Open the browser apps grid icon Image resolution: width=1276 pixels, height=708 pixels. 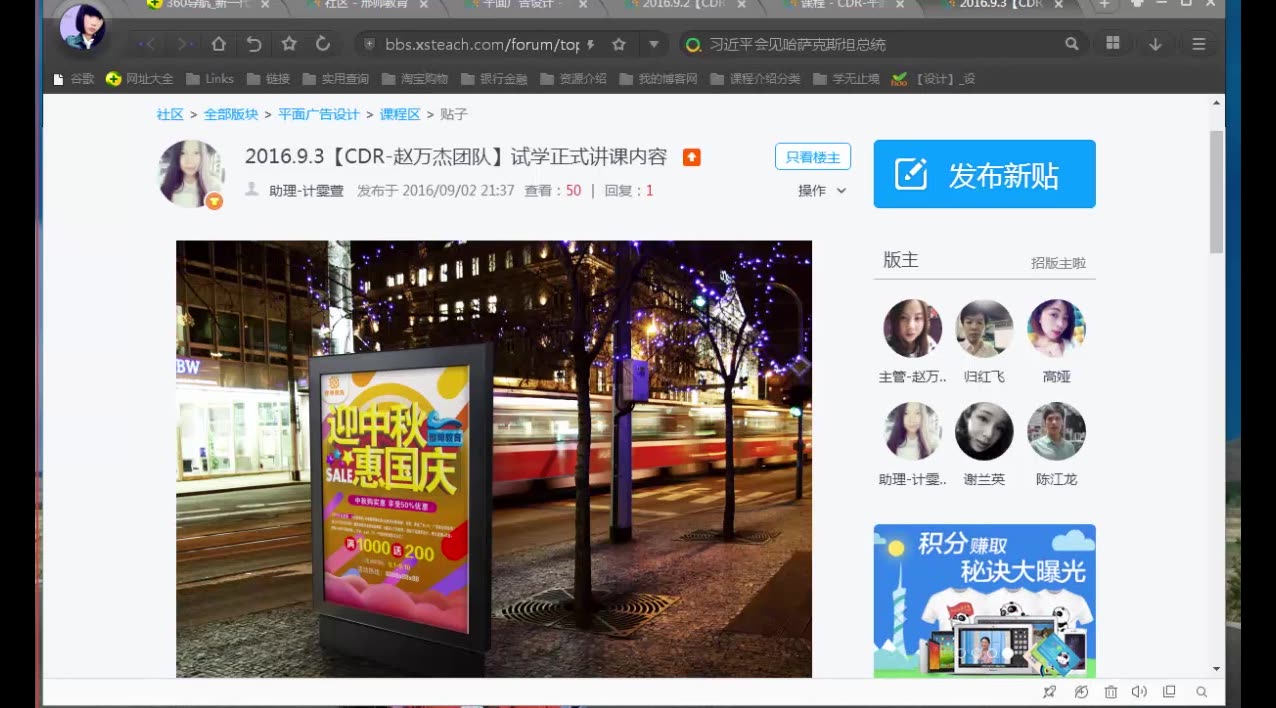click(x=1113, y=44)
